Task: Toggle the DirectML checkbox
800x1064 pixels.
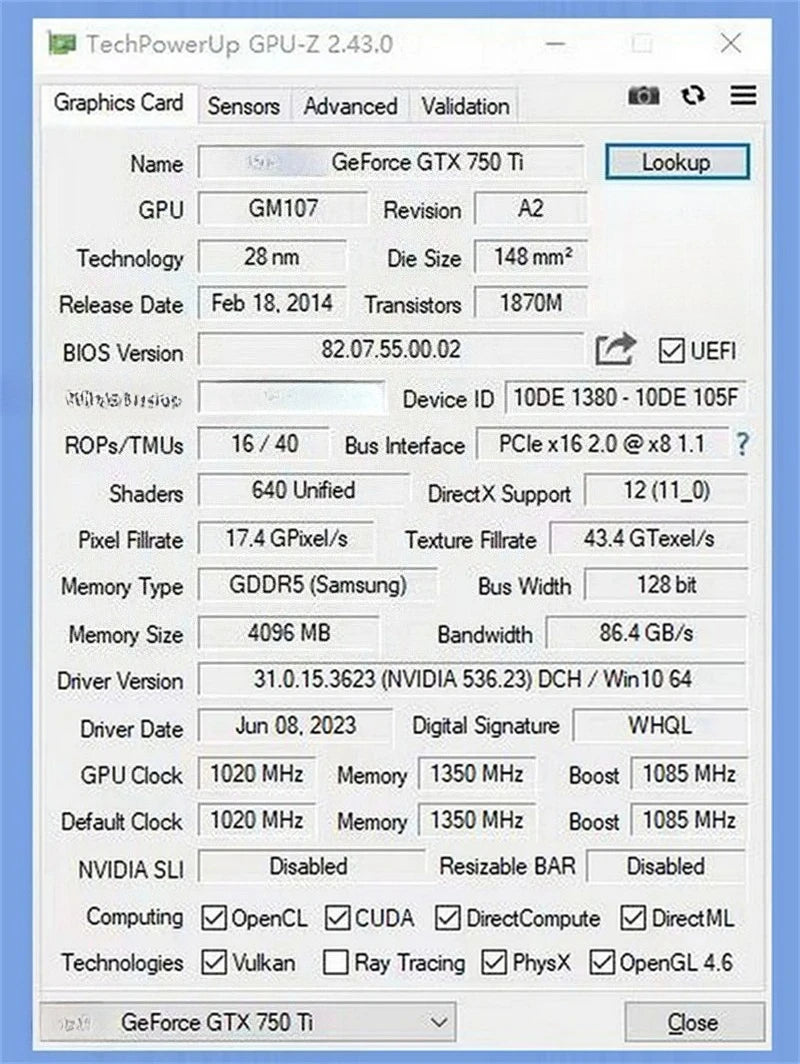Action: 633,918
